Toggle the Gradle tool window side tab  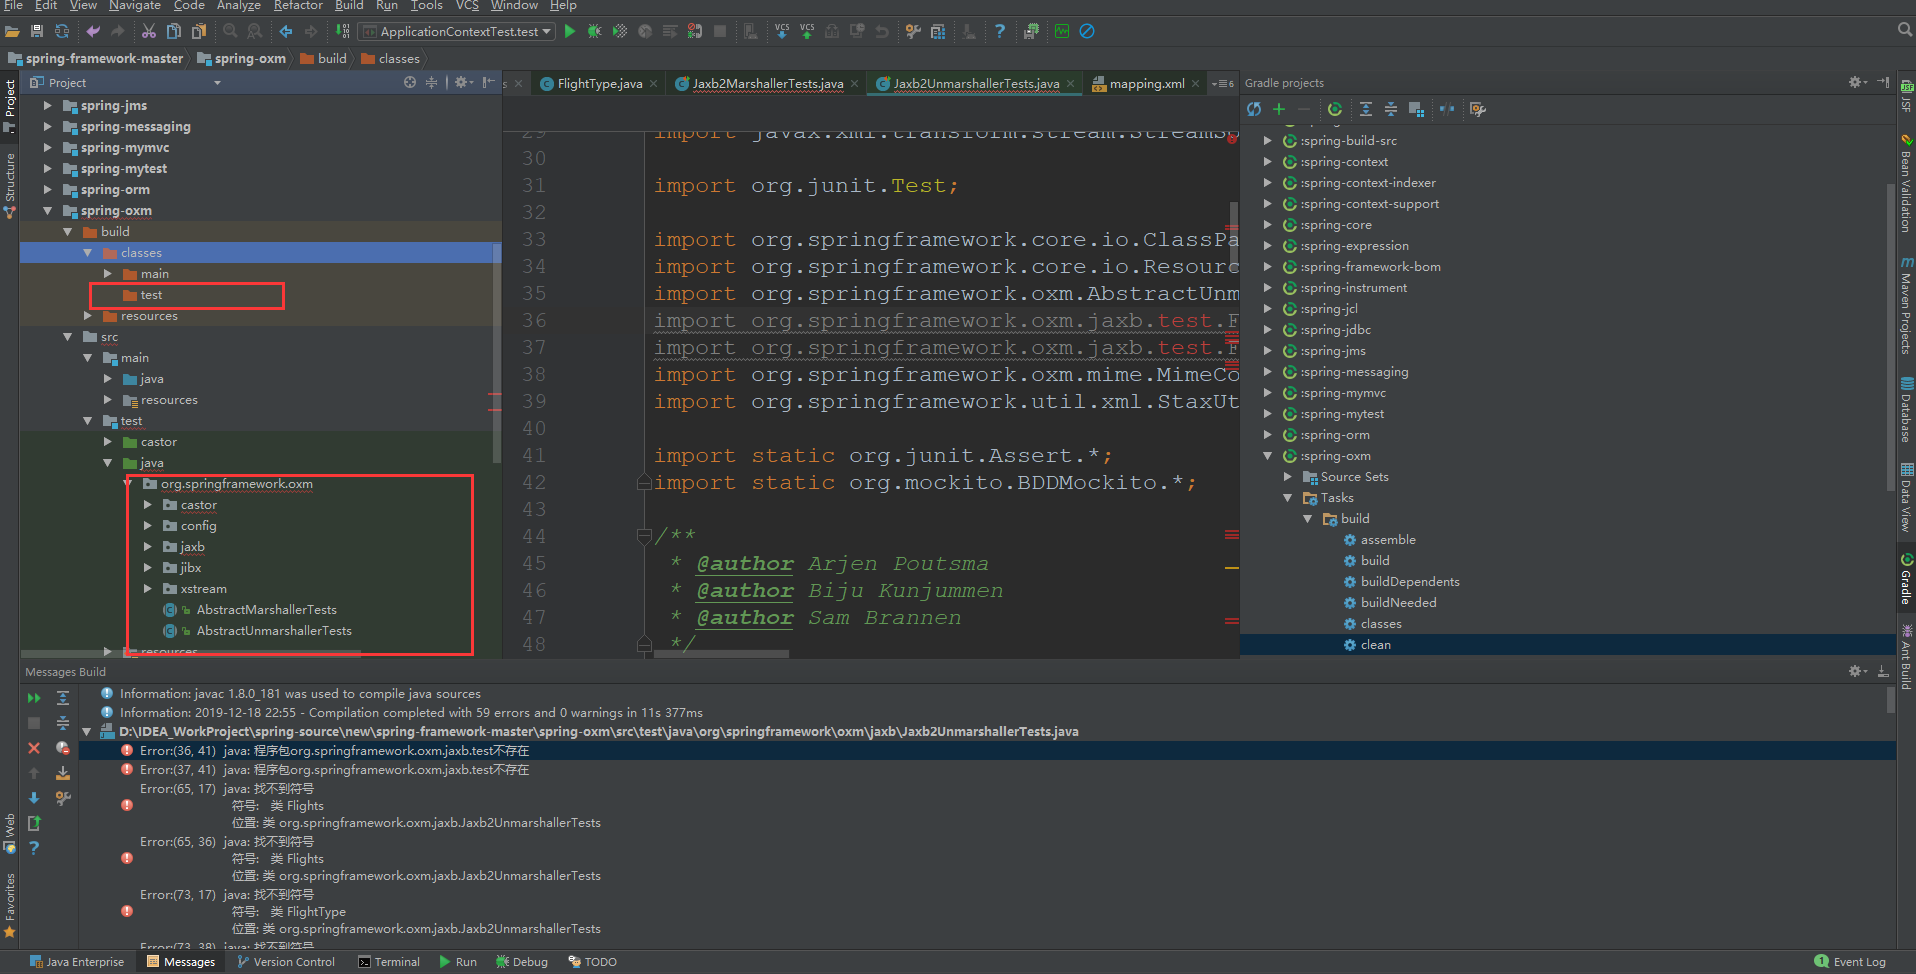click(x=1906, y=580)
